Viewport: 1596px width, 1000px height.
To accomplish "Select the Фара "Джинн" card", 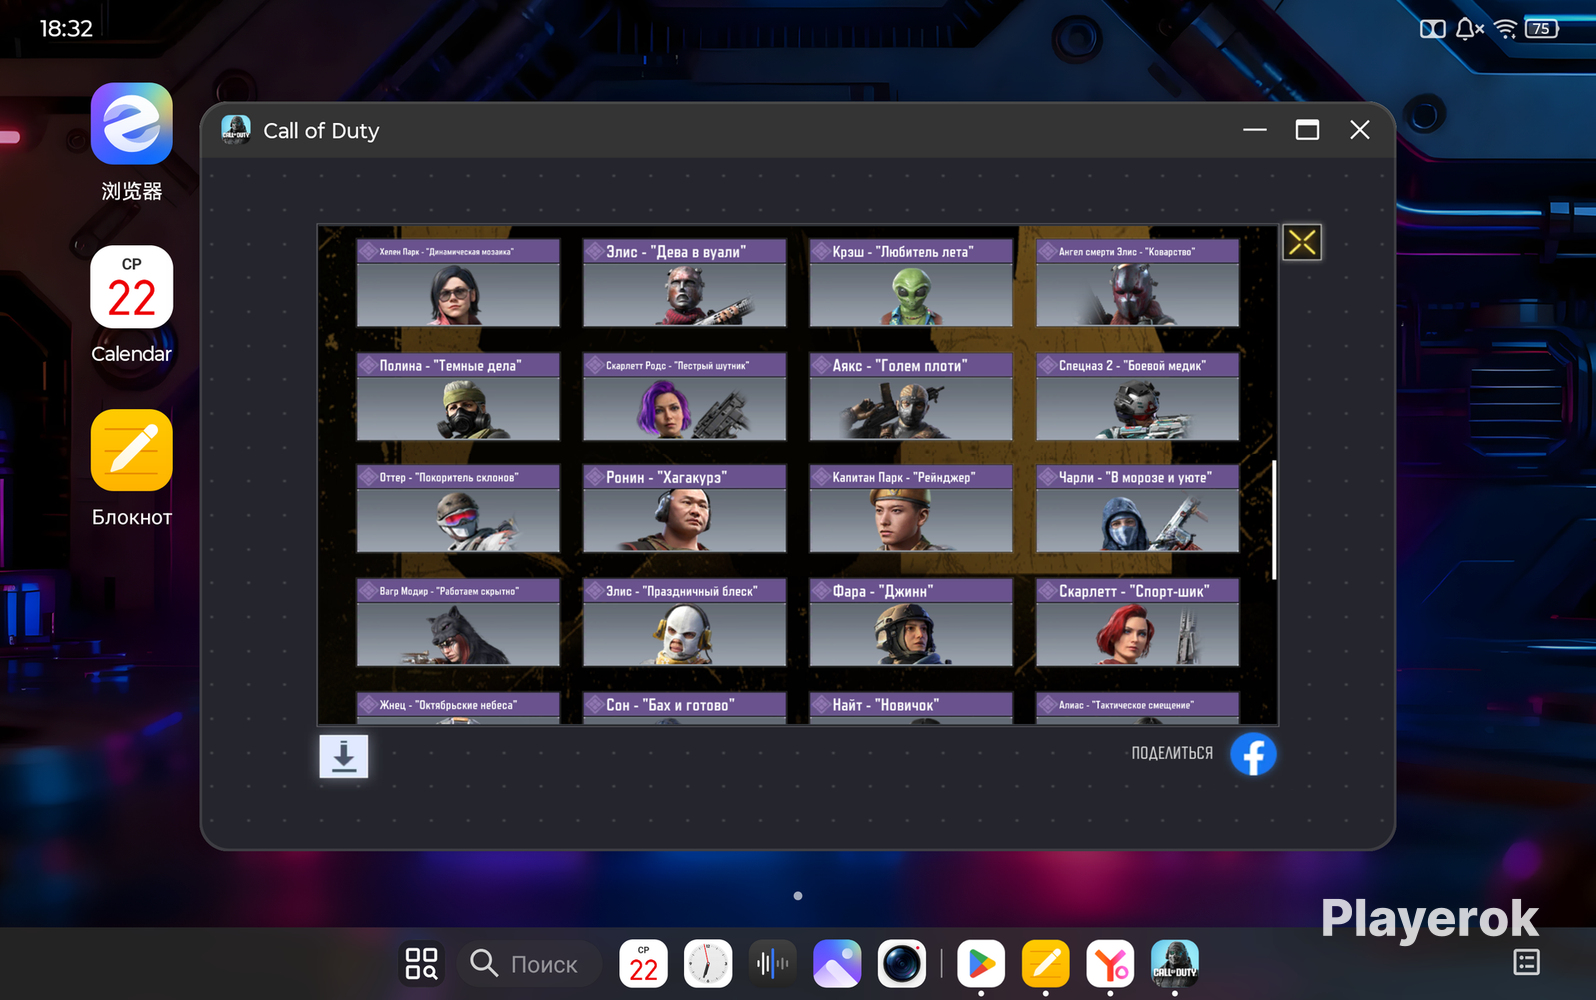I will tap(911, 622).
